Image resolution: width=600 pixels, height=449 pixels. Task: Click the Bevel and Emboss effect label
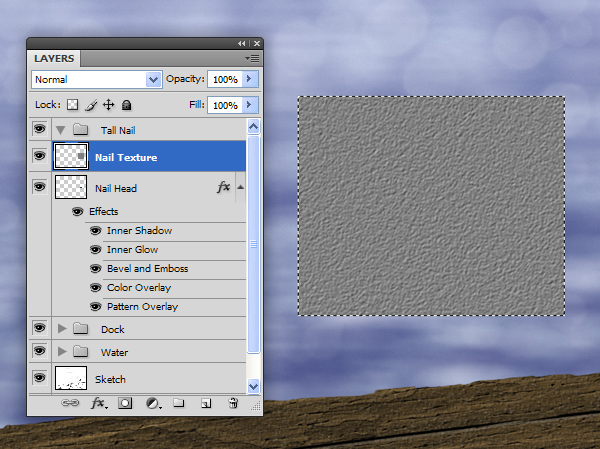click(x=147, y=269)
